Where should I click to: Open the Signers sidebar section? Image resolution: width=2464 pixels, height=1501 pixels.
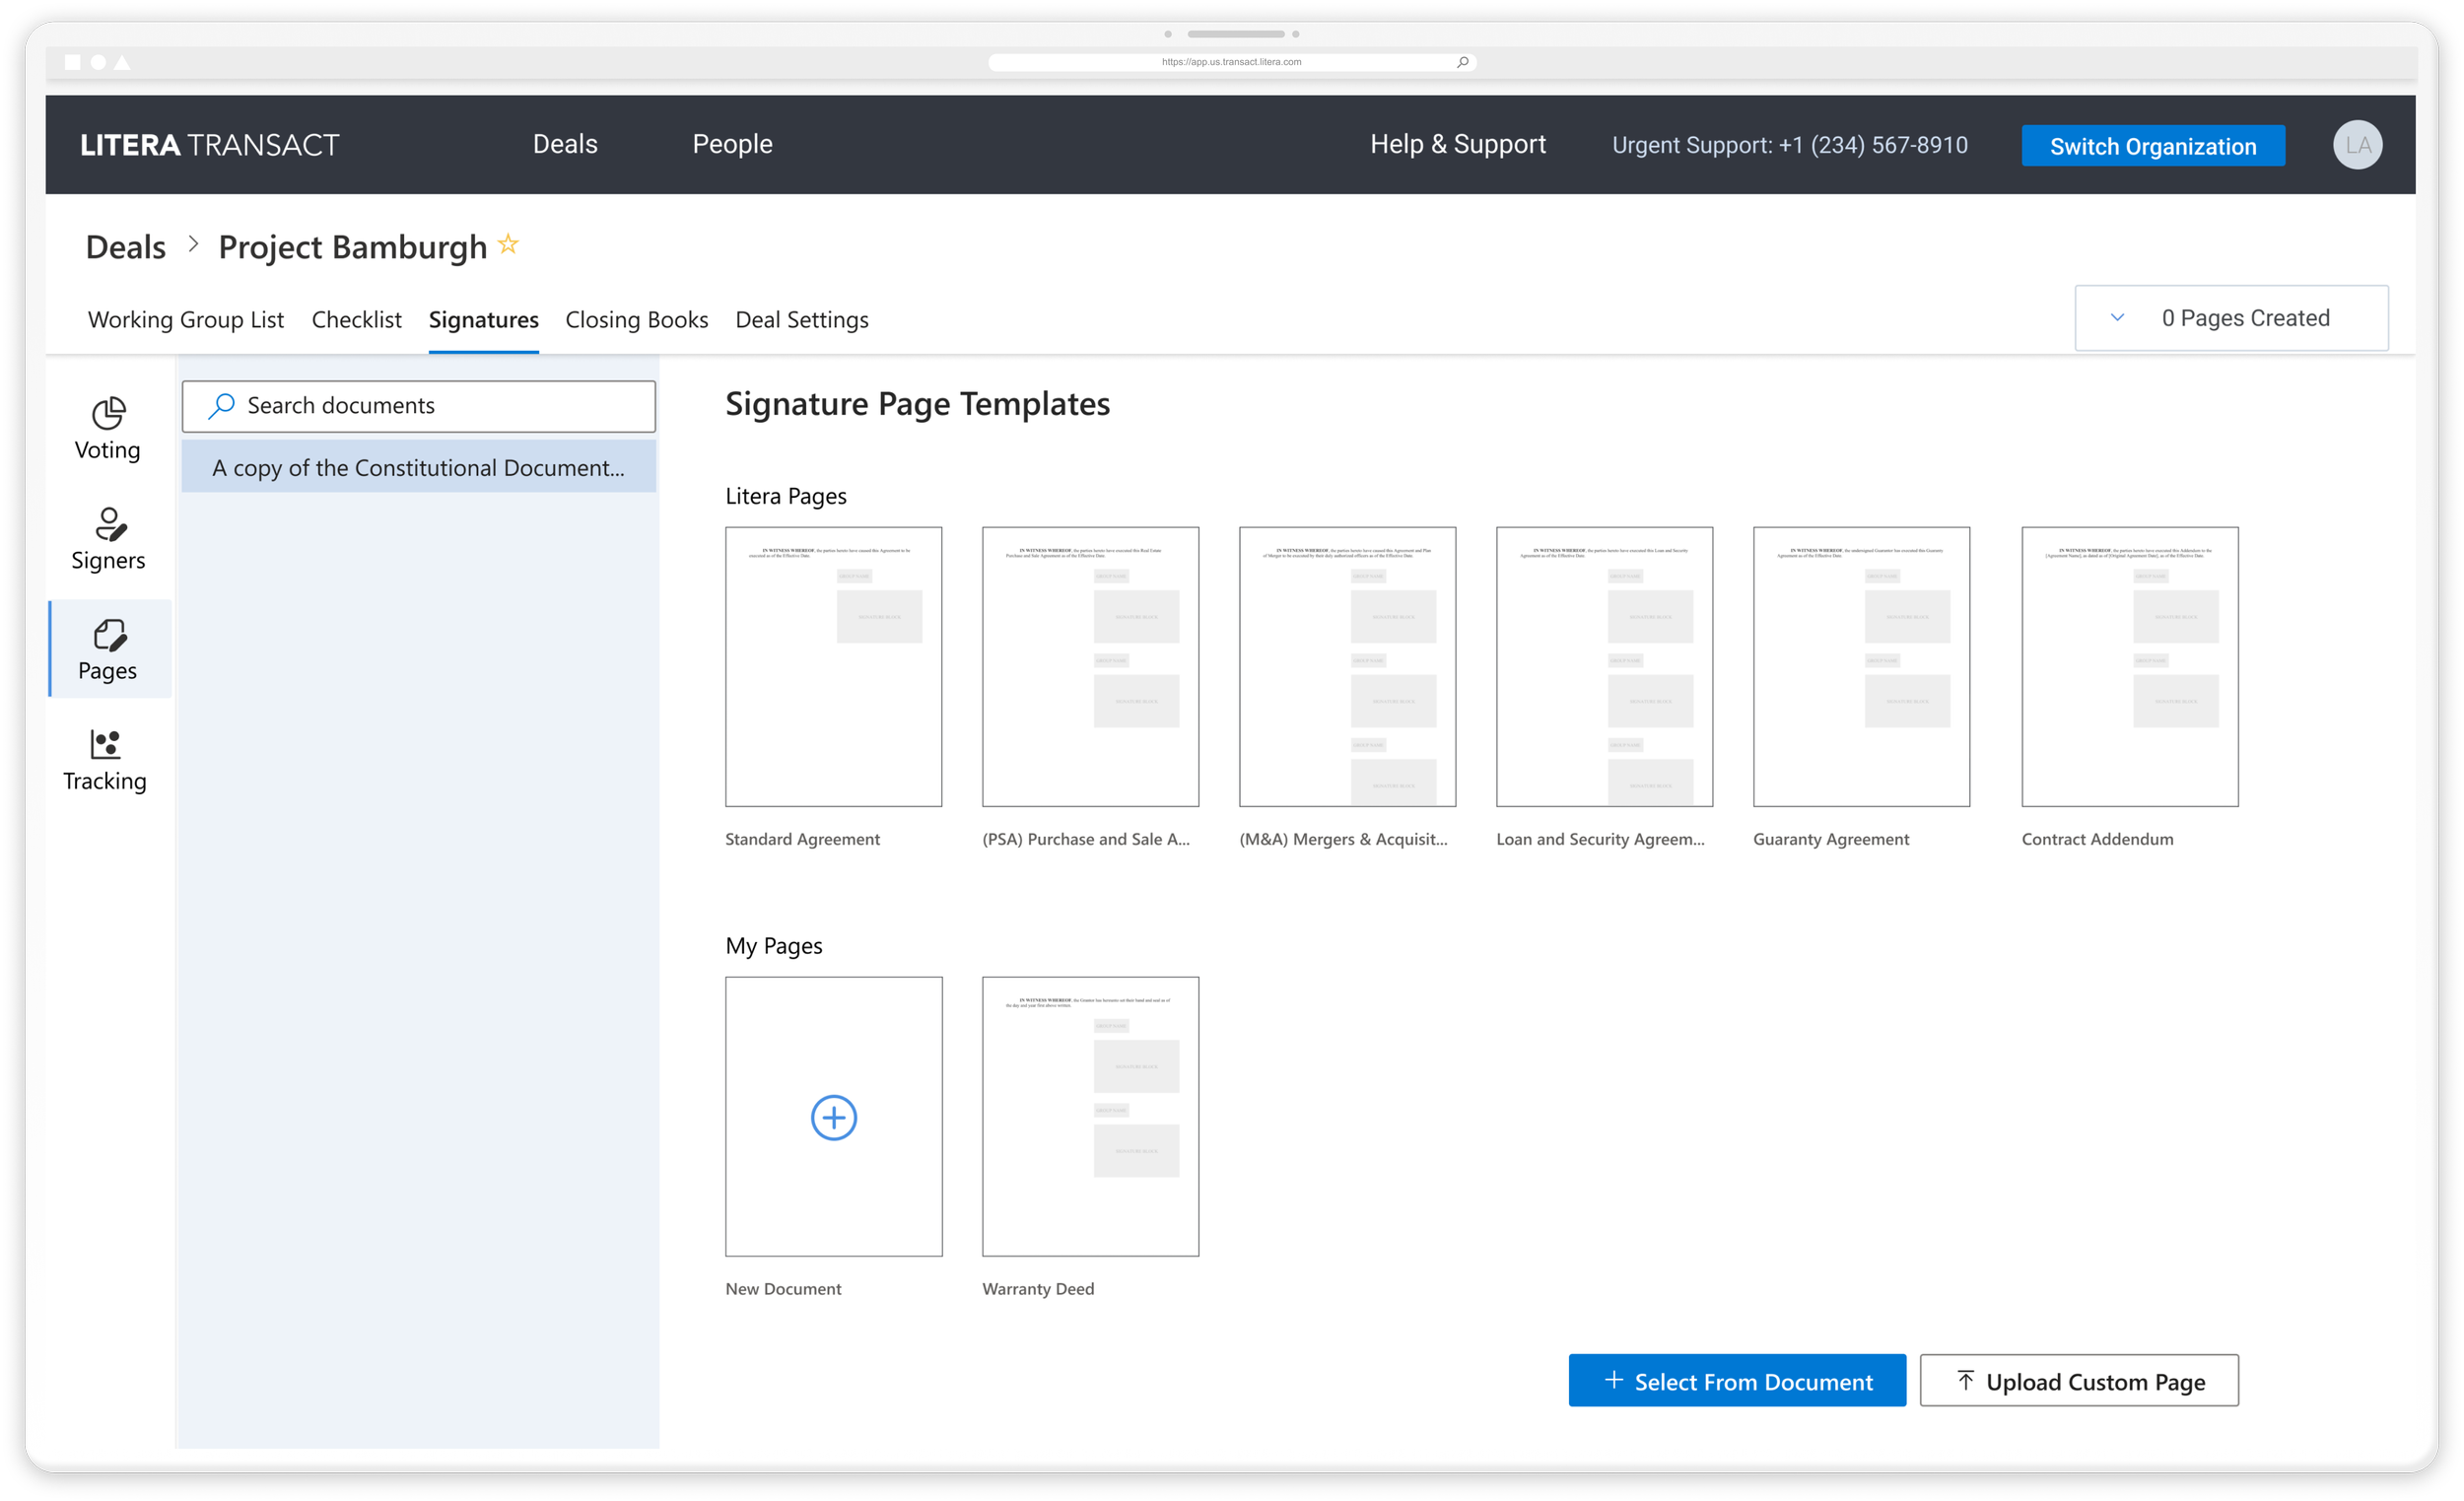108,538
